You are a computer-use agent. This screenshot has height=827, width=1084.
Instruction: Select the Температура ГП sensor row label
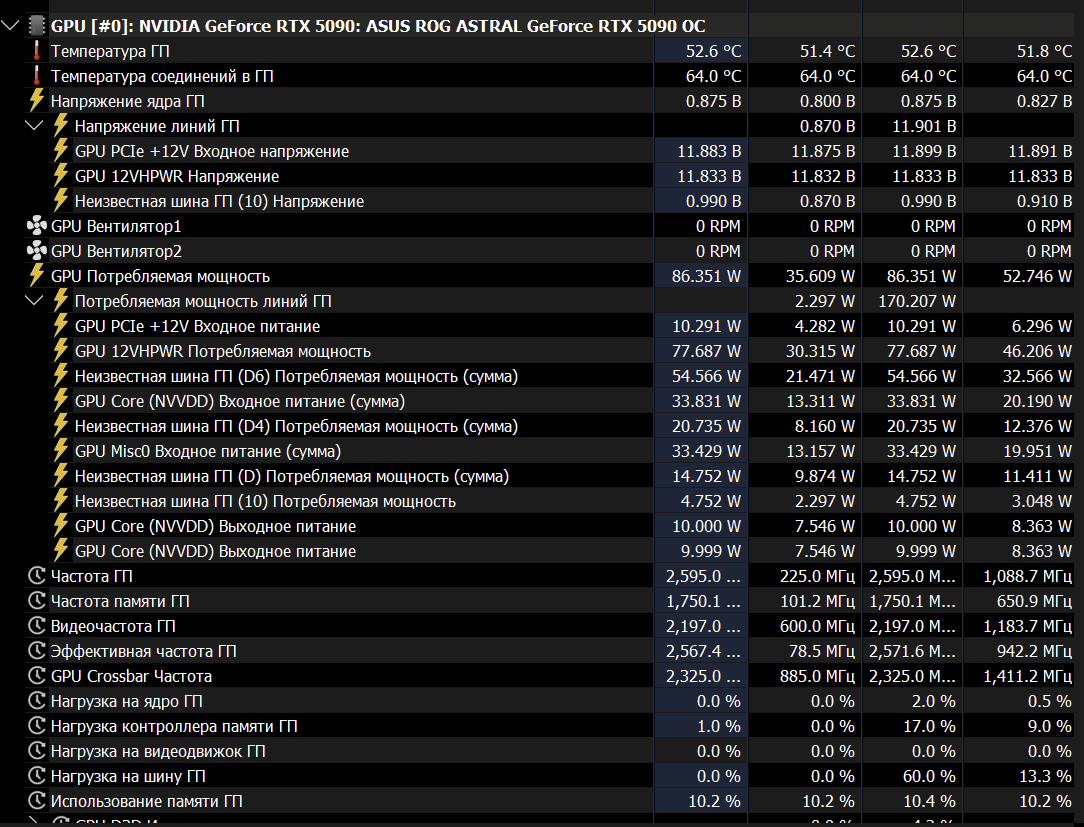click(x=110, y=51)
